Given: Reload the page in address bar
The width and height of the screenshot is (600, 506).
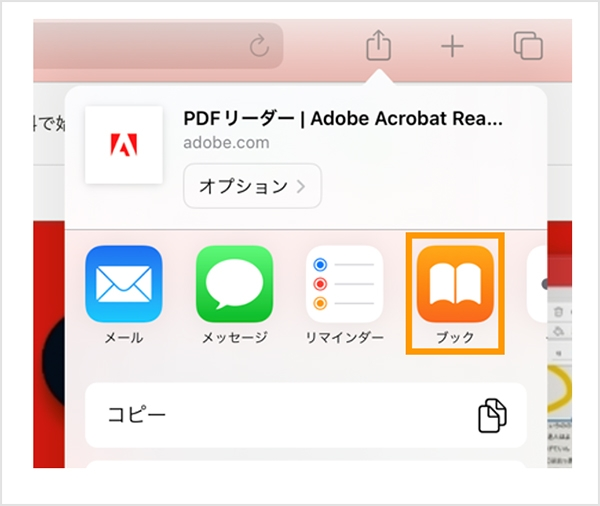Looking at the screenshot, I should 259,46.
